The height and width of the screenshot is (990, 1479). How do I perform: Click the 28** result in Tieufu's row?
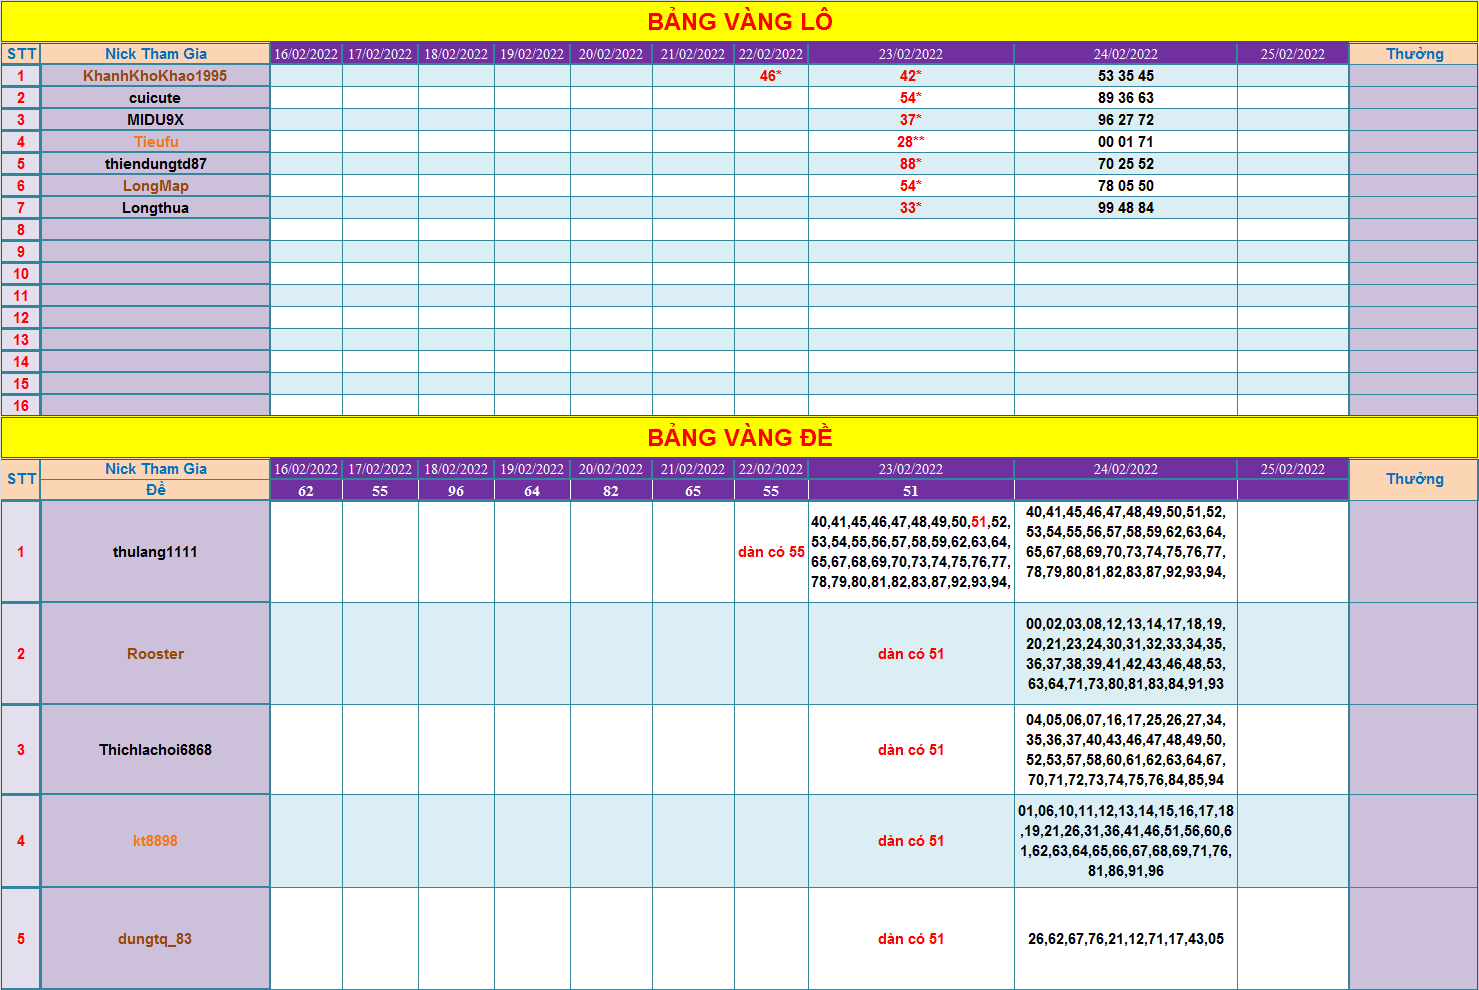(x=910, y=142)
